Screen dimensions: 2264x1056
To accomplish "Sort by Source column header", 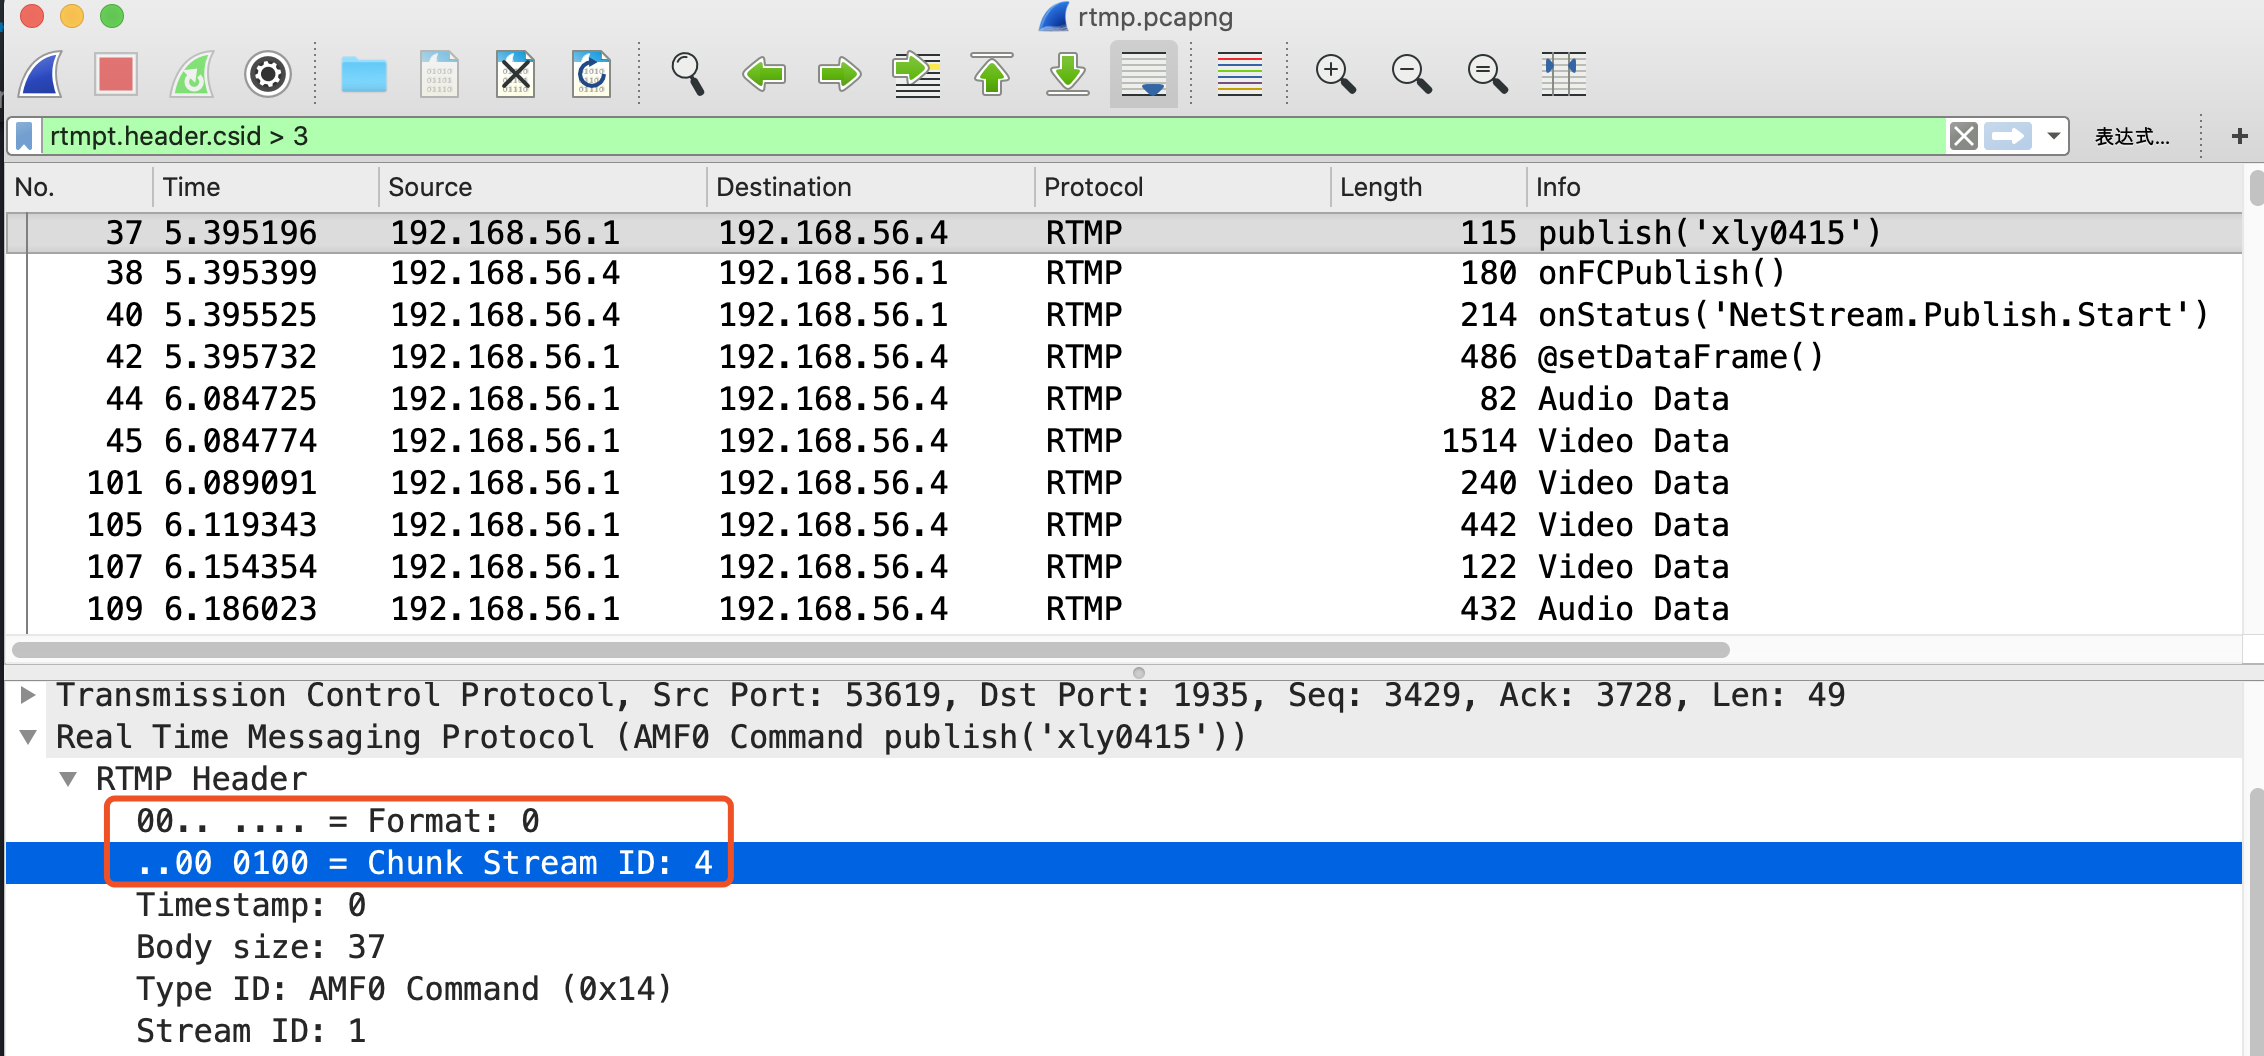I will [543, 187].
